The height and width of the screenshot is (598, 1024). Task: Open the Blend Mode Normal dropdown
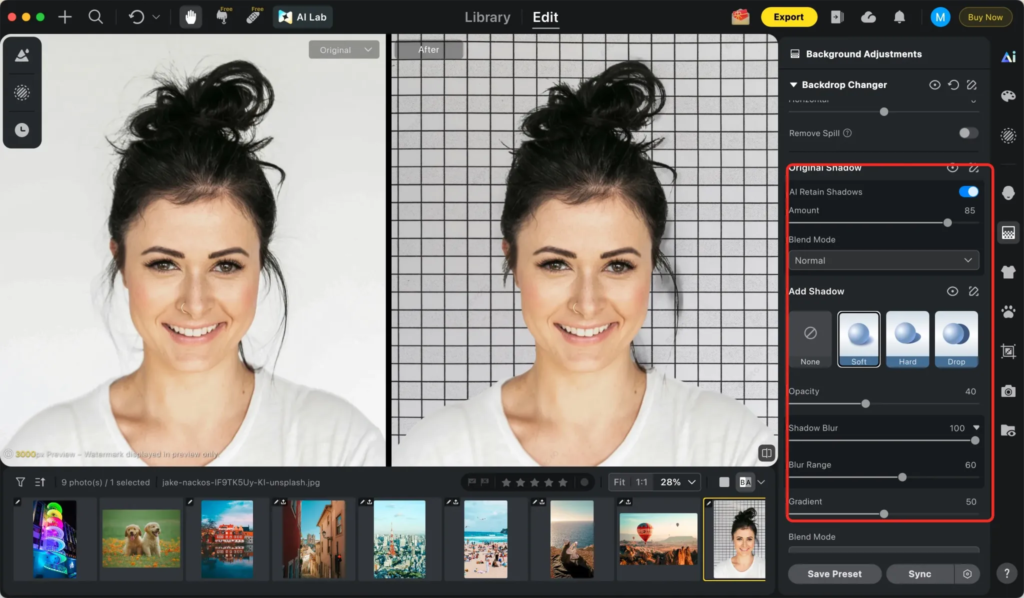point(883,260)
